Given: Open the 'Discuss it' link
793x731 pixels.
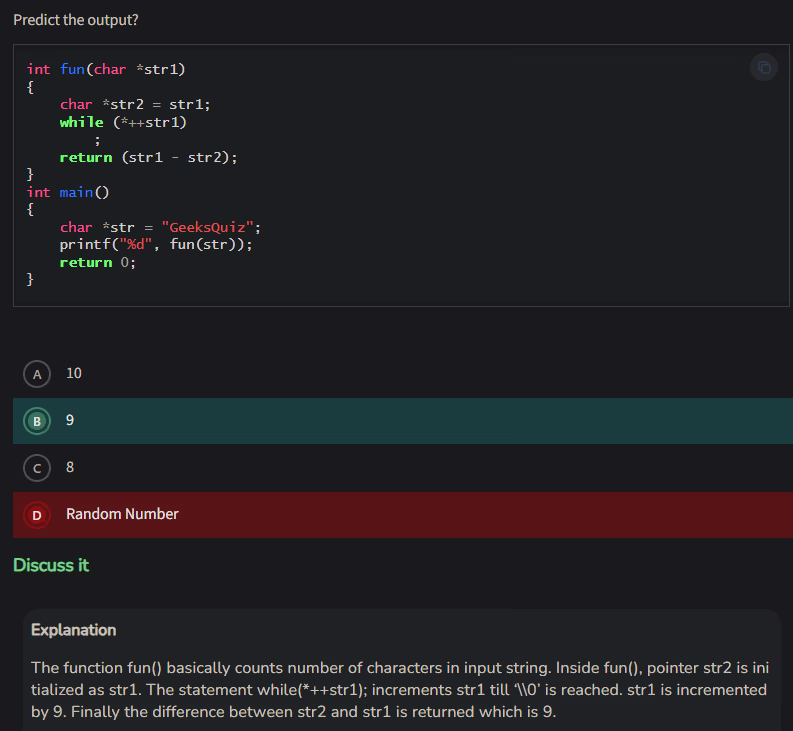Looking at the screenshot, I should pyautogui.click(x=51, y=565).
